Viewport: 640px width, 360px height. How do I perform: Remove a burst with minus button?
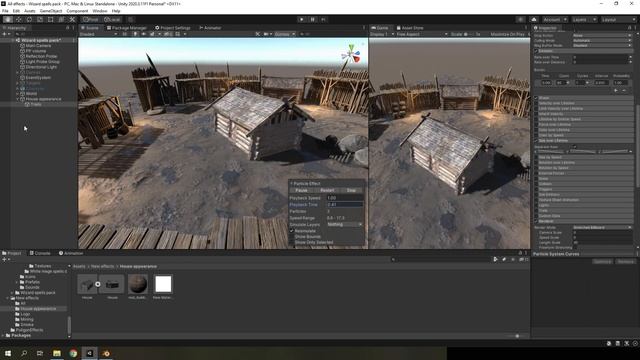point(624,90)
